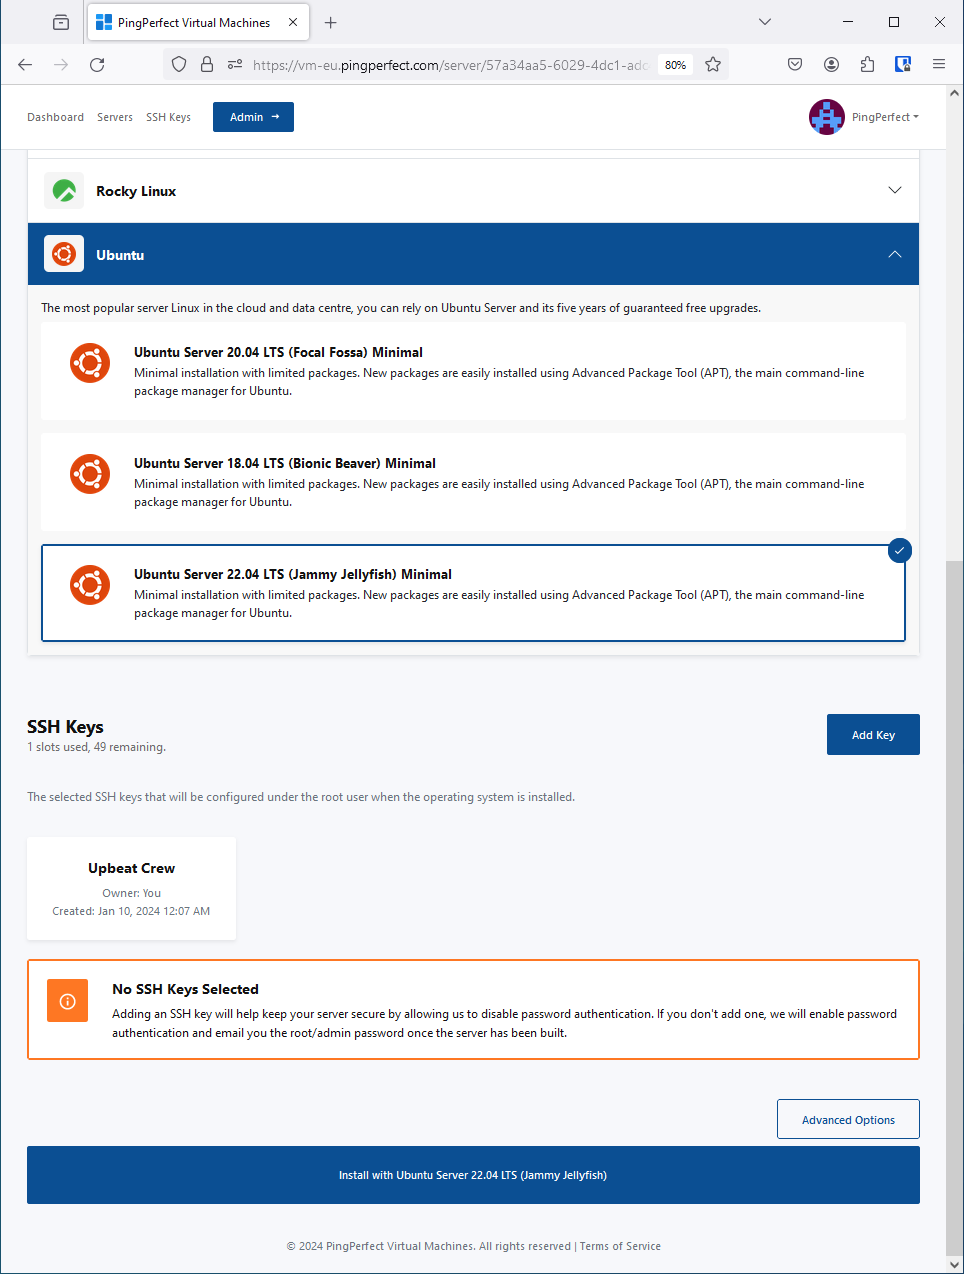The image size is (964, 1274).
Task: Click the Rocky Linux logo icon
Action: point(64,191)
